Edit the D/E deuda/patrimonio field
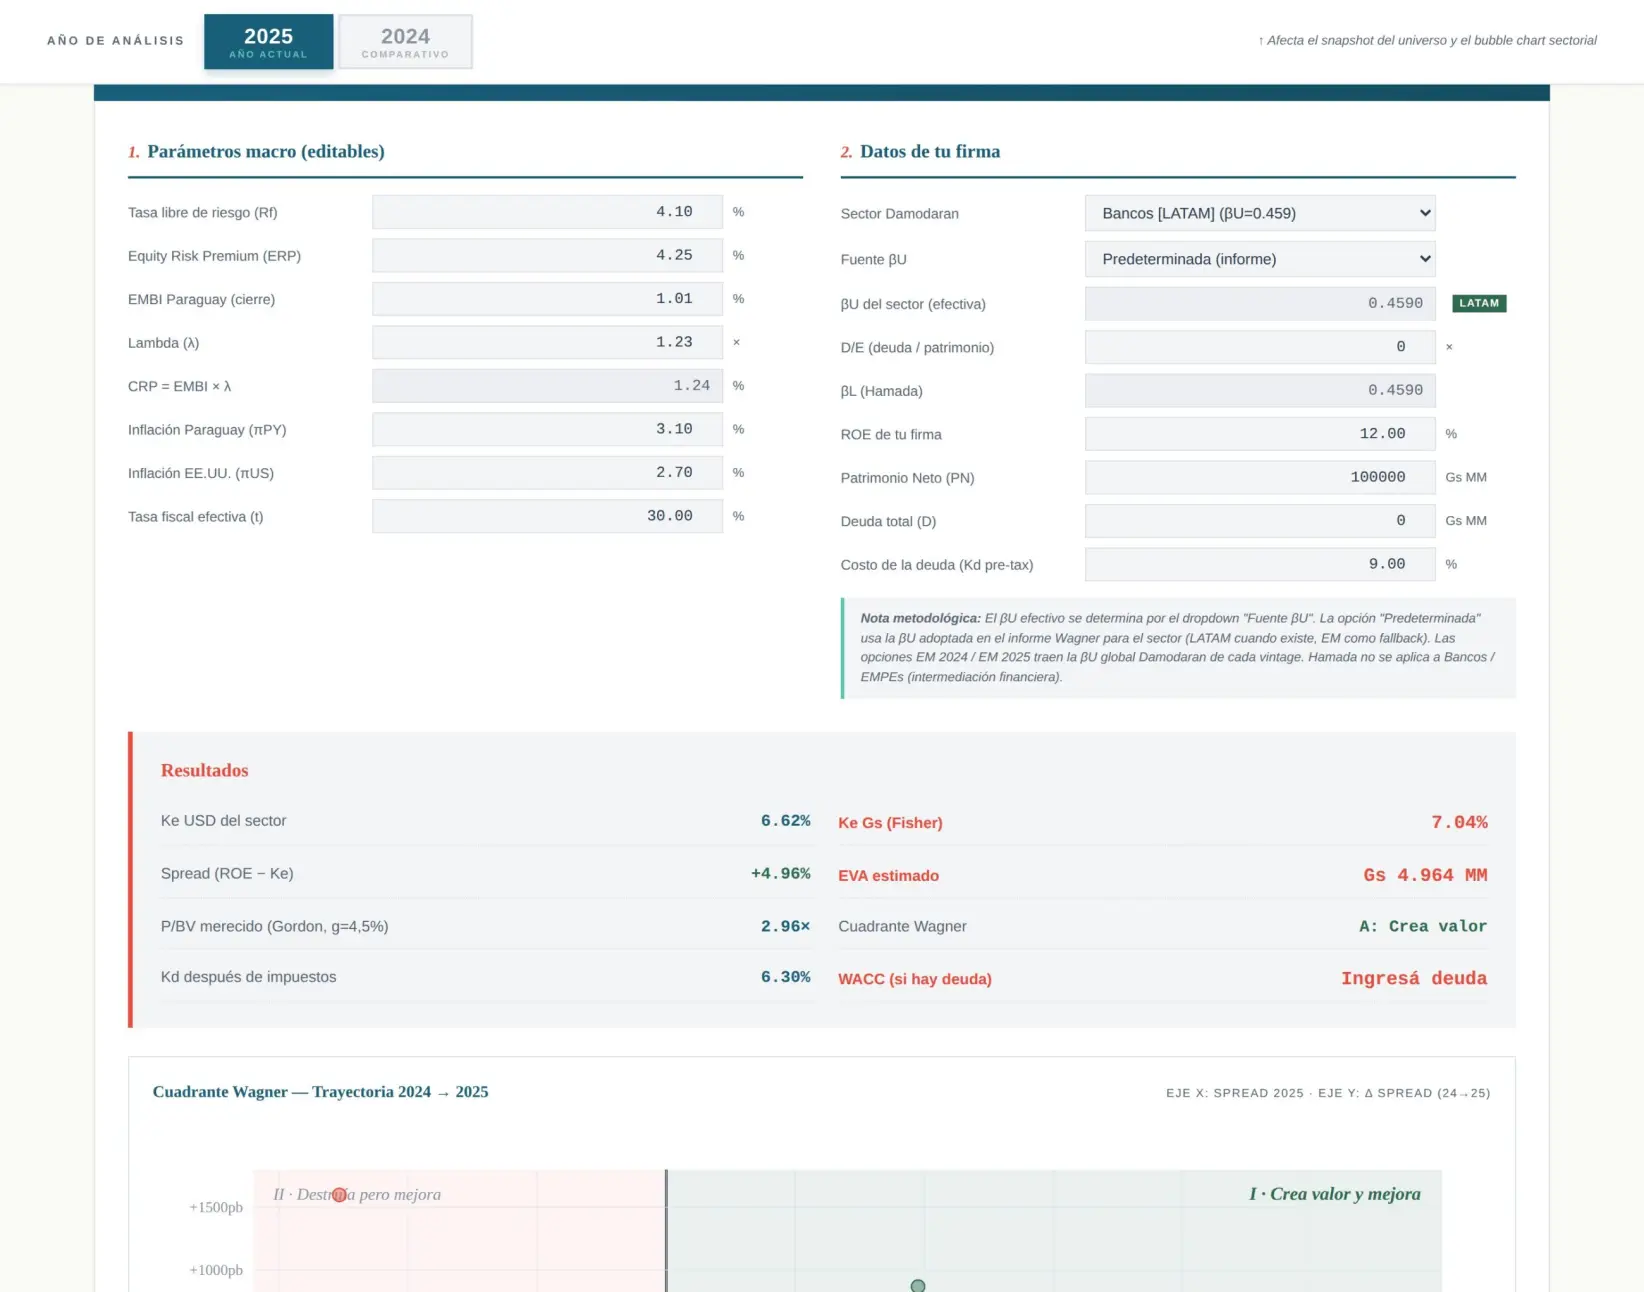 pyautogui.click(x=1260, y=347)
